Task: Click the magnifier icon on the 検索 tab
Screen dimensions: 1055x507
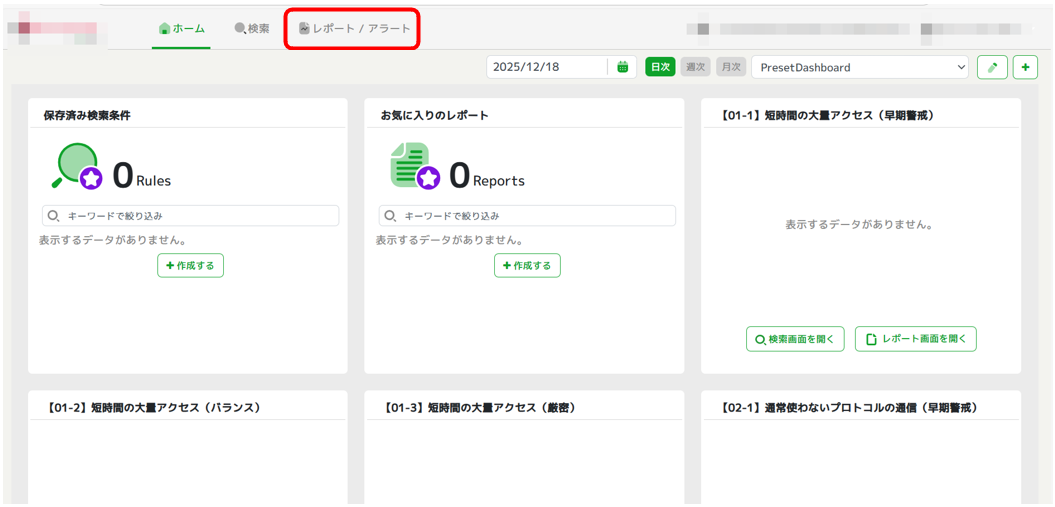Action: (x=240, y=29)
